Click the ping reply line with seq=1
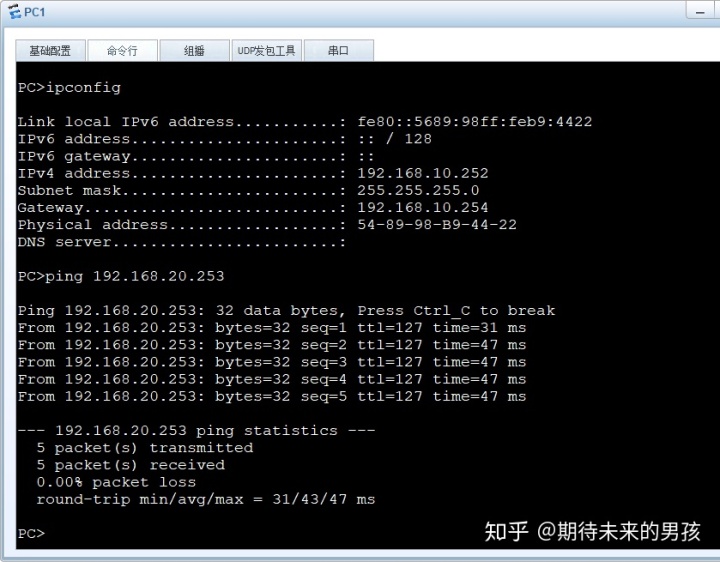 click(272, 328)
